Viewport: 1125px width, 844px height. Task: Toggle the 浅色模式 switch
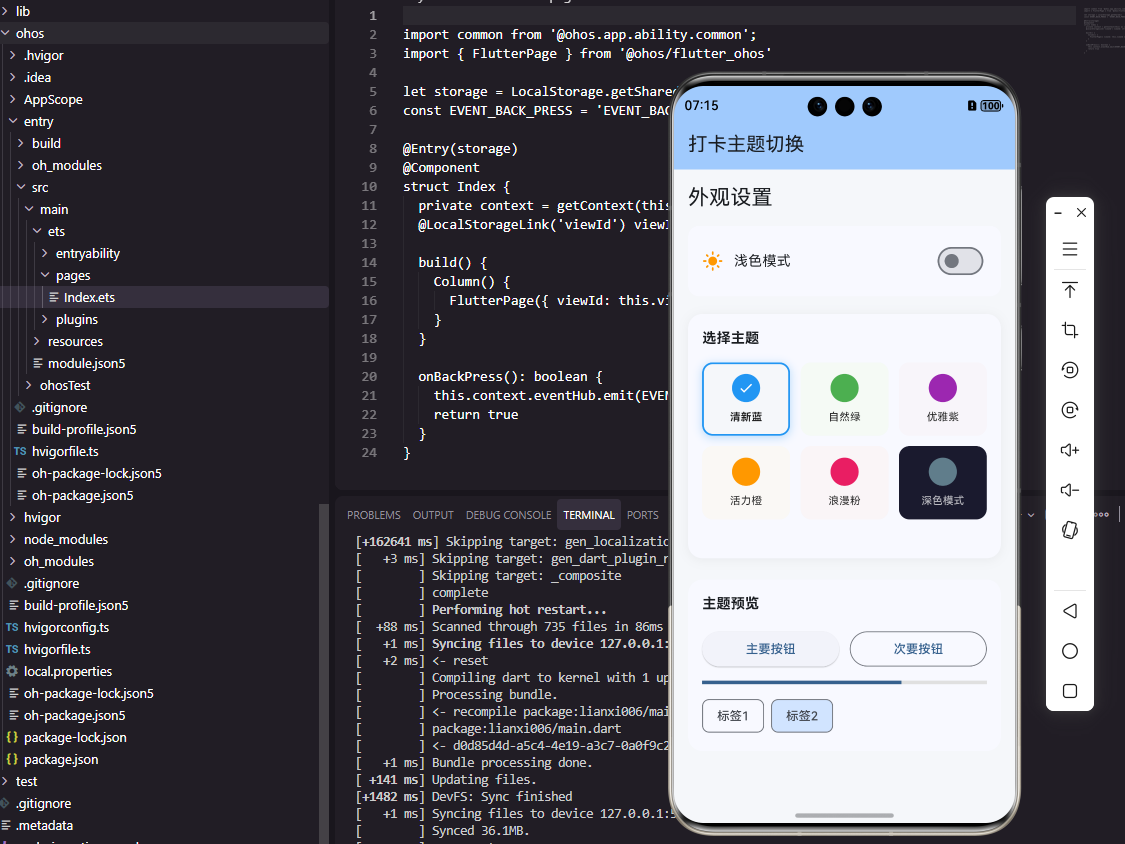tap(960, 261)
